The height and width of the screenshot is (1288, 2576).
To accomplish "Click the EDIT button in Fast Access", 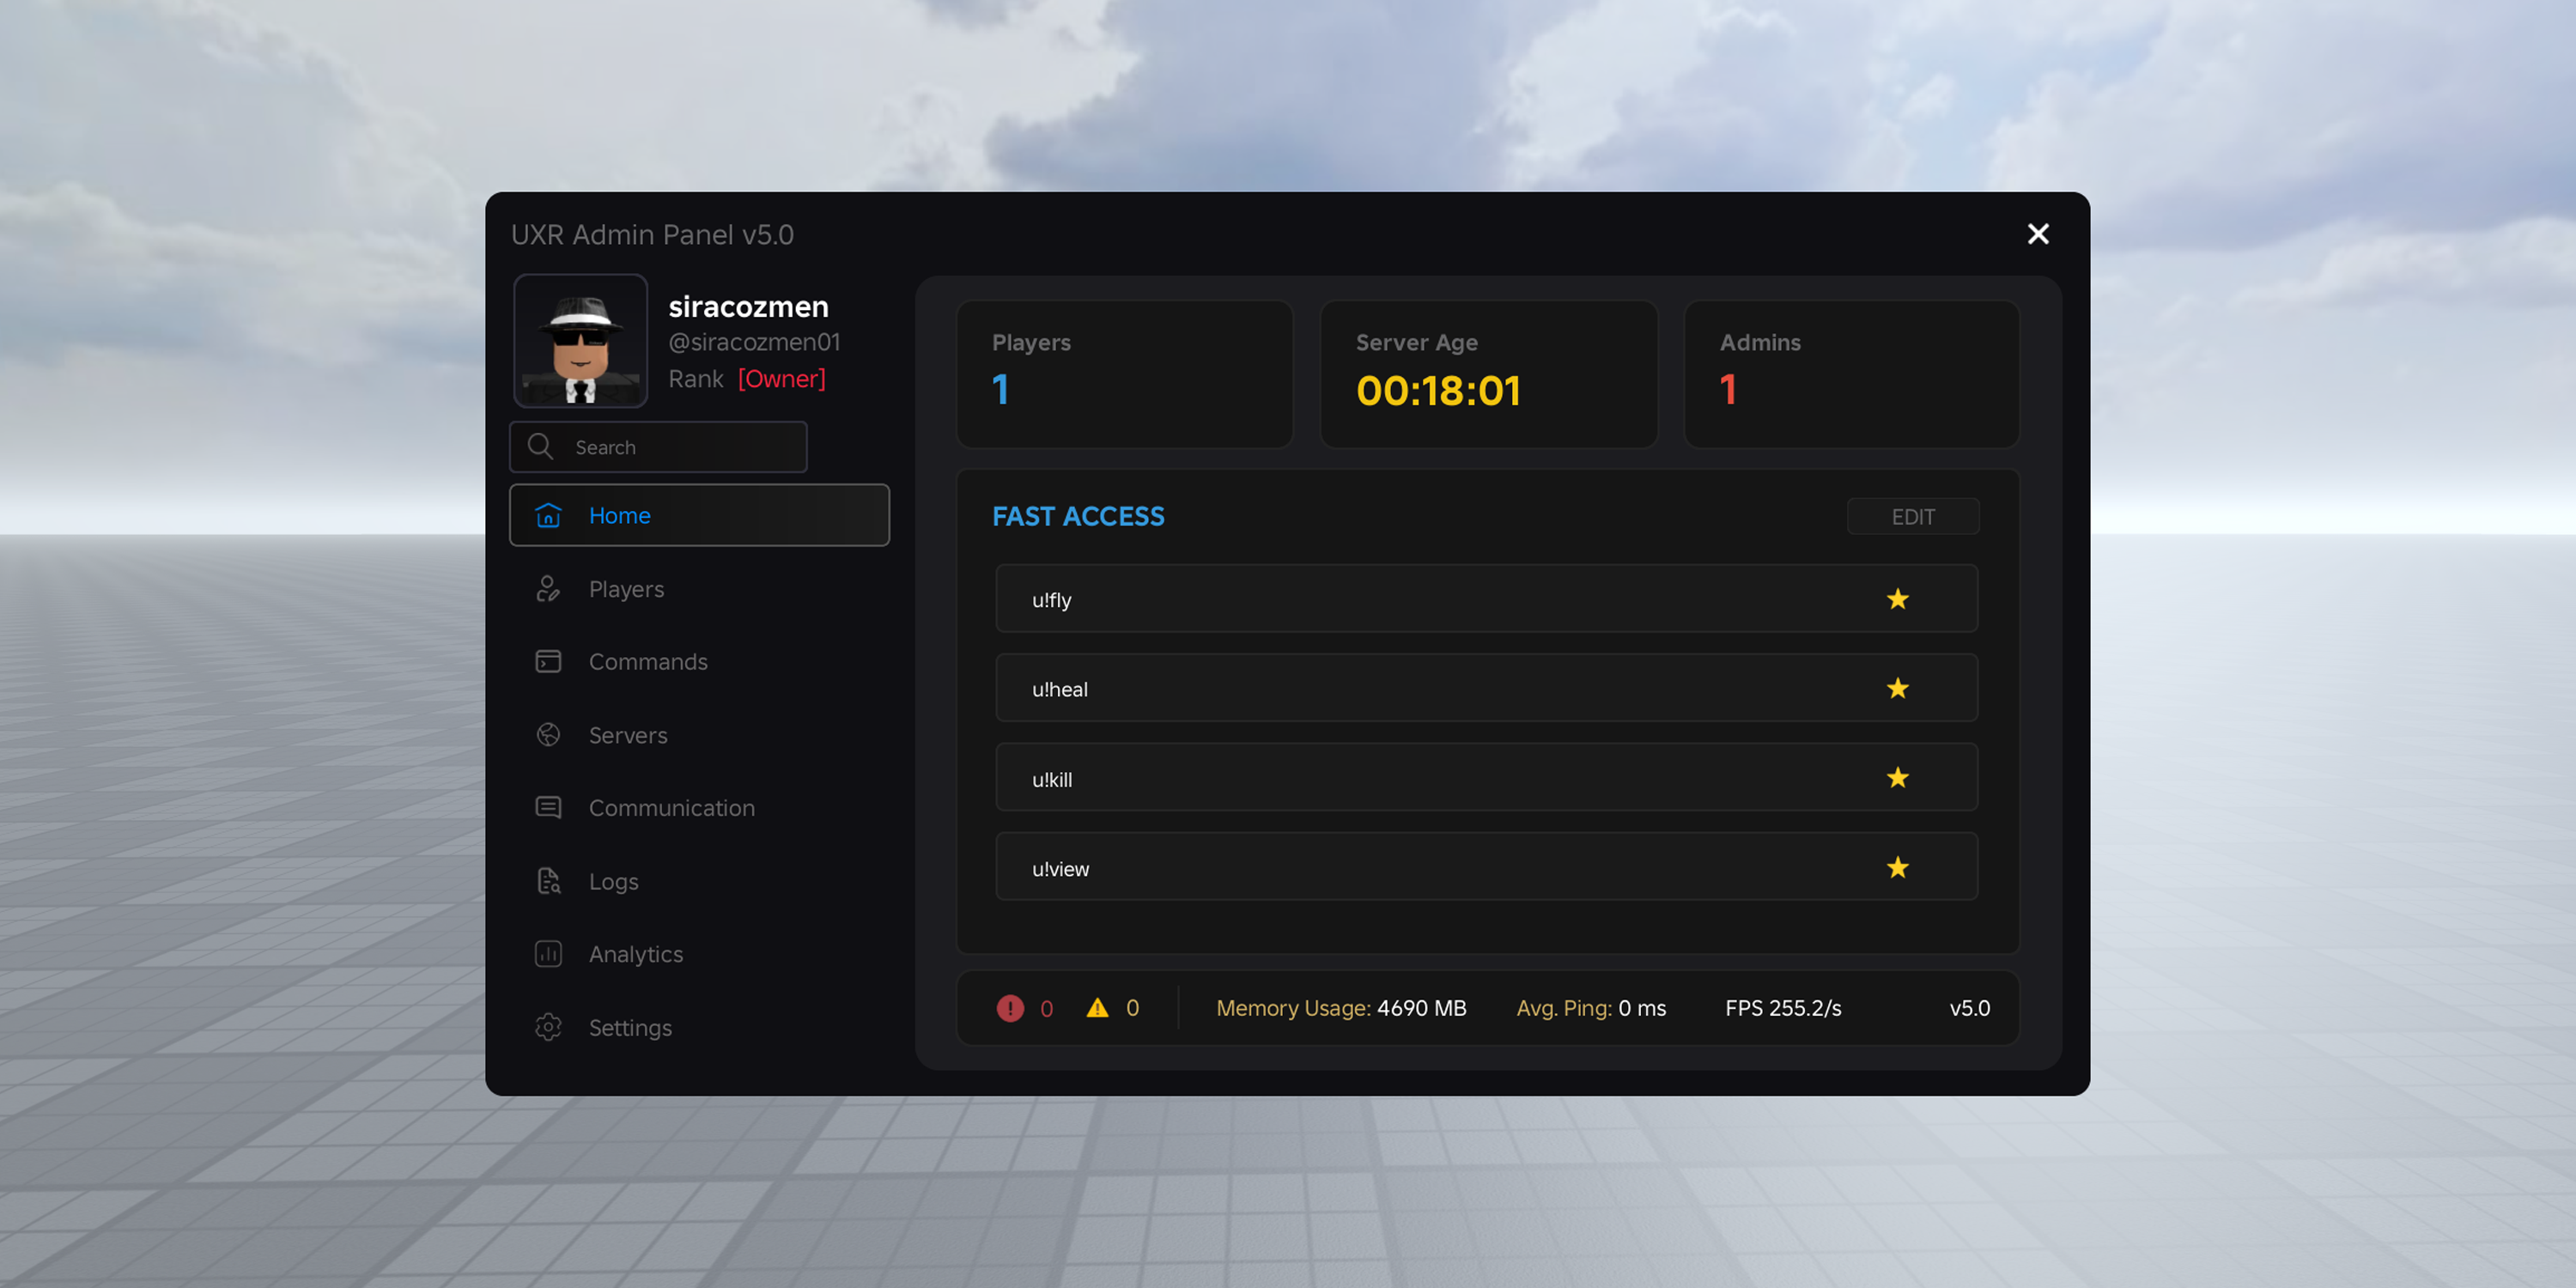I will [x=1912, y=517].
